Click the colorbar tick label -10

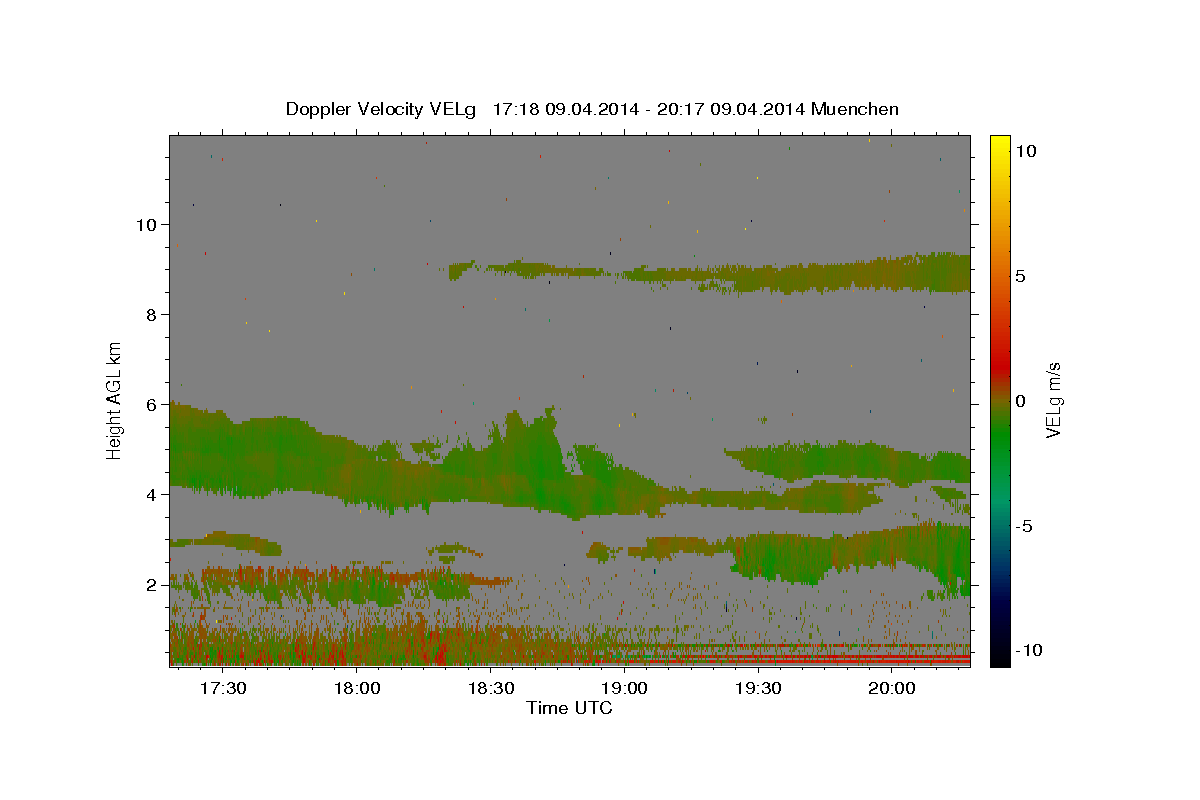click(x=1028, y=651)
